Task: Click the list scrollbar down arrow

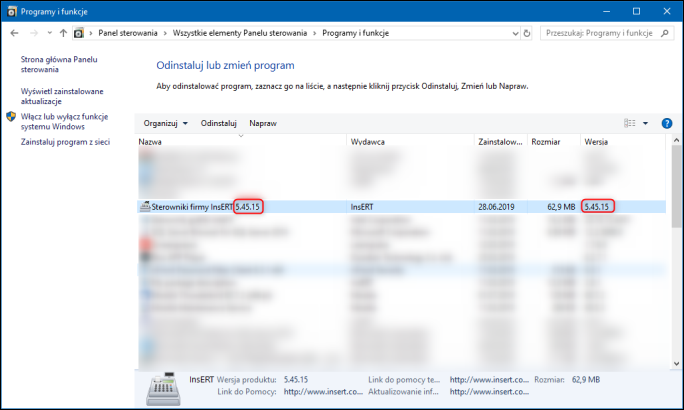Action: (676, 364)
